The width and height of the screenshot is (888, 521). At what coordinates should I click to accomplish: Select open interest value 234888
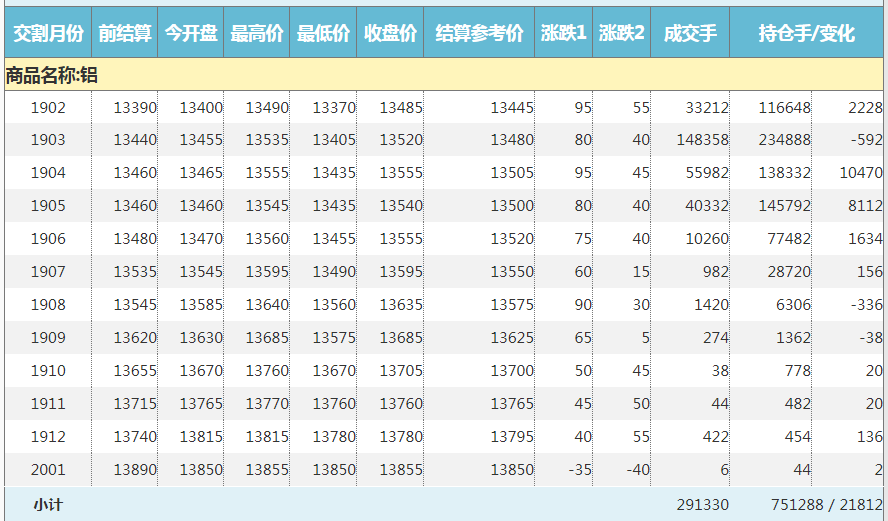click(784, 141)
